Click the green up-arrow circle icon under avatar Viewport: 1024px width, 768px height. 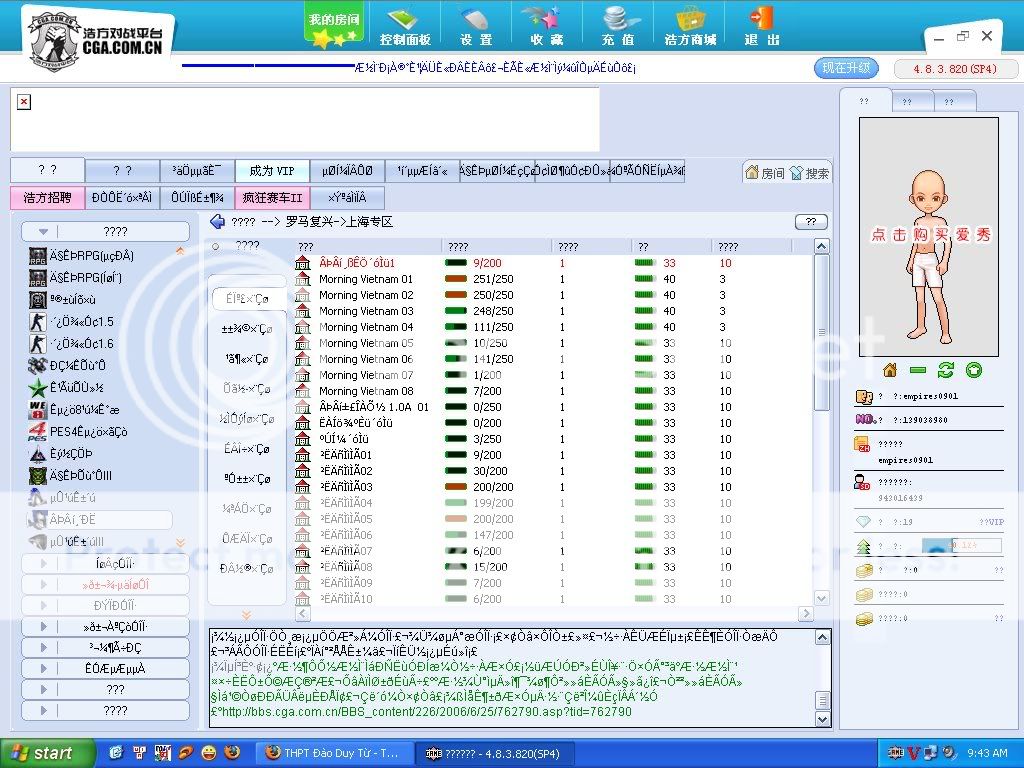click(973, 370)
